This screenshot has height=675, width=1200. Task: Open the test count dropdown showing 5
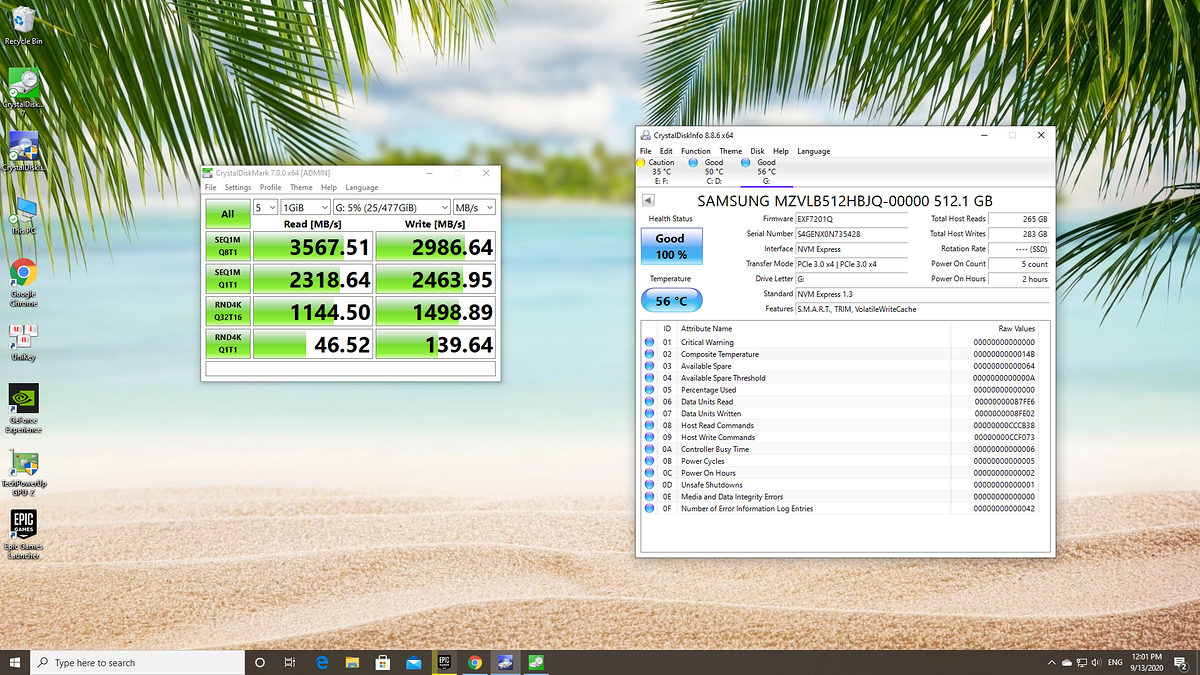(x=264, y=207)
